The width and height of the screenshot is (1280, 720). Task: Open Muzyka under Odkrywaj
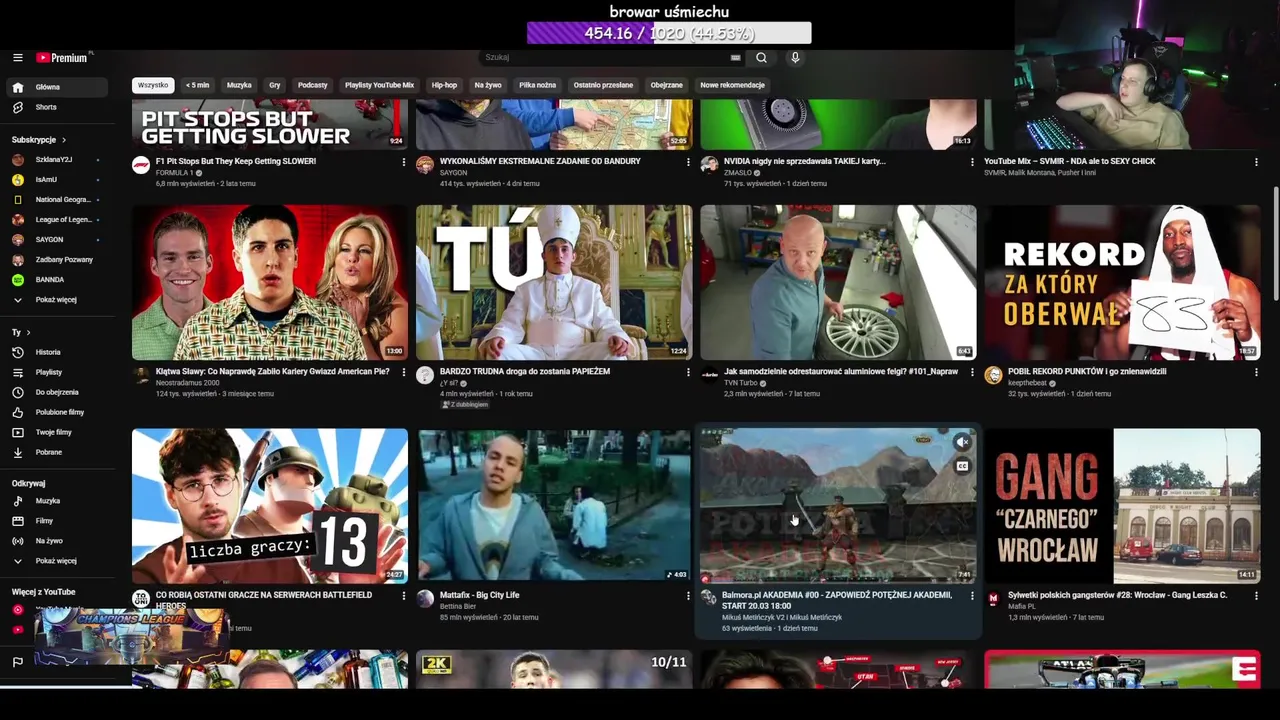pyautogui.click(x=55, y=501)
